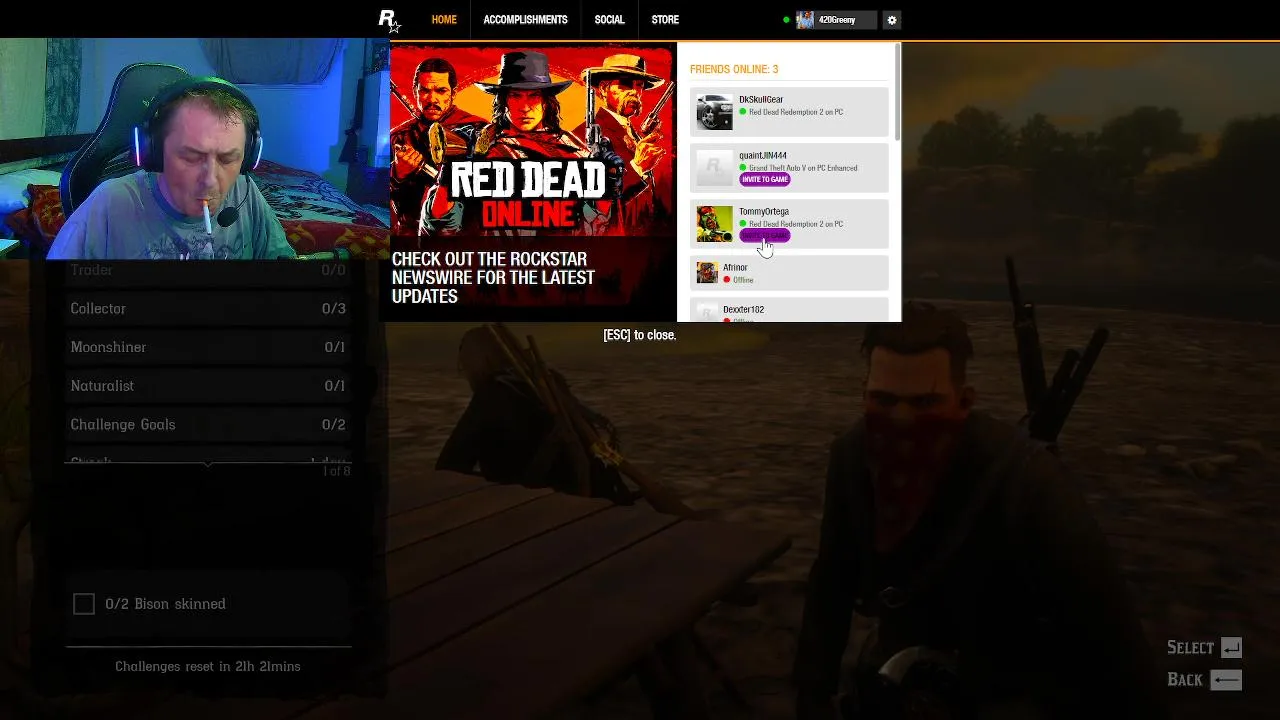Click Afrinor's small avatar icon
The image size is (1280, 720).
707,273
